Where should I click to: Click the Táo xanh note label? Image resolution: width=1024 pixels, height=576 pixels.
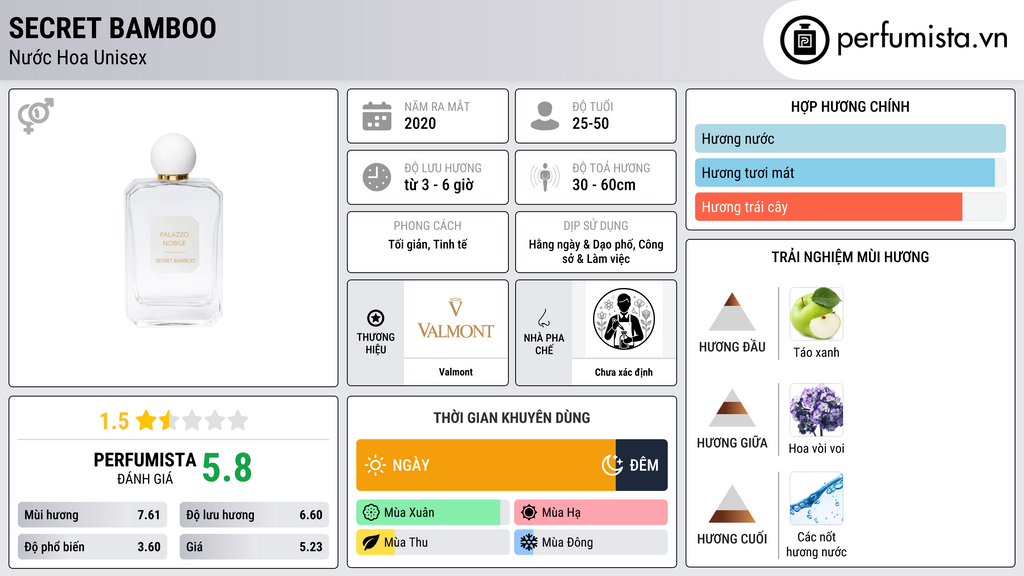coord(816,353)
